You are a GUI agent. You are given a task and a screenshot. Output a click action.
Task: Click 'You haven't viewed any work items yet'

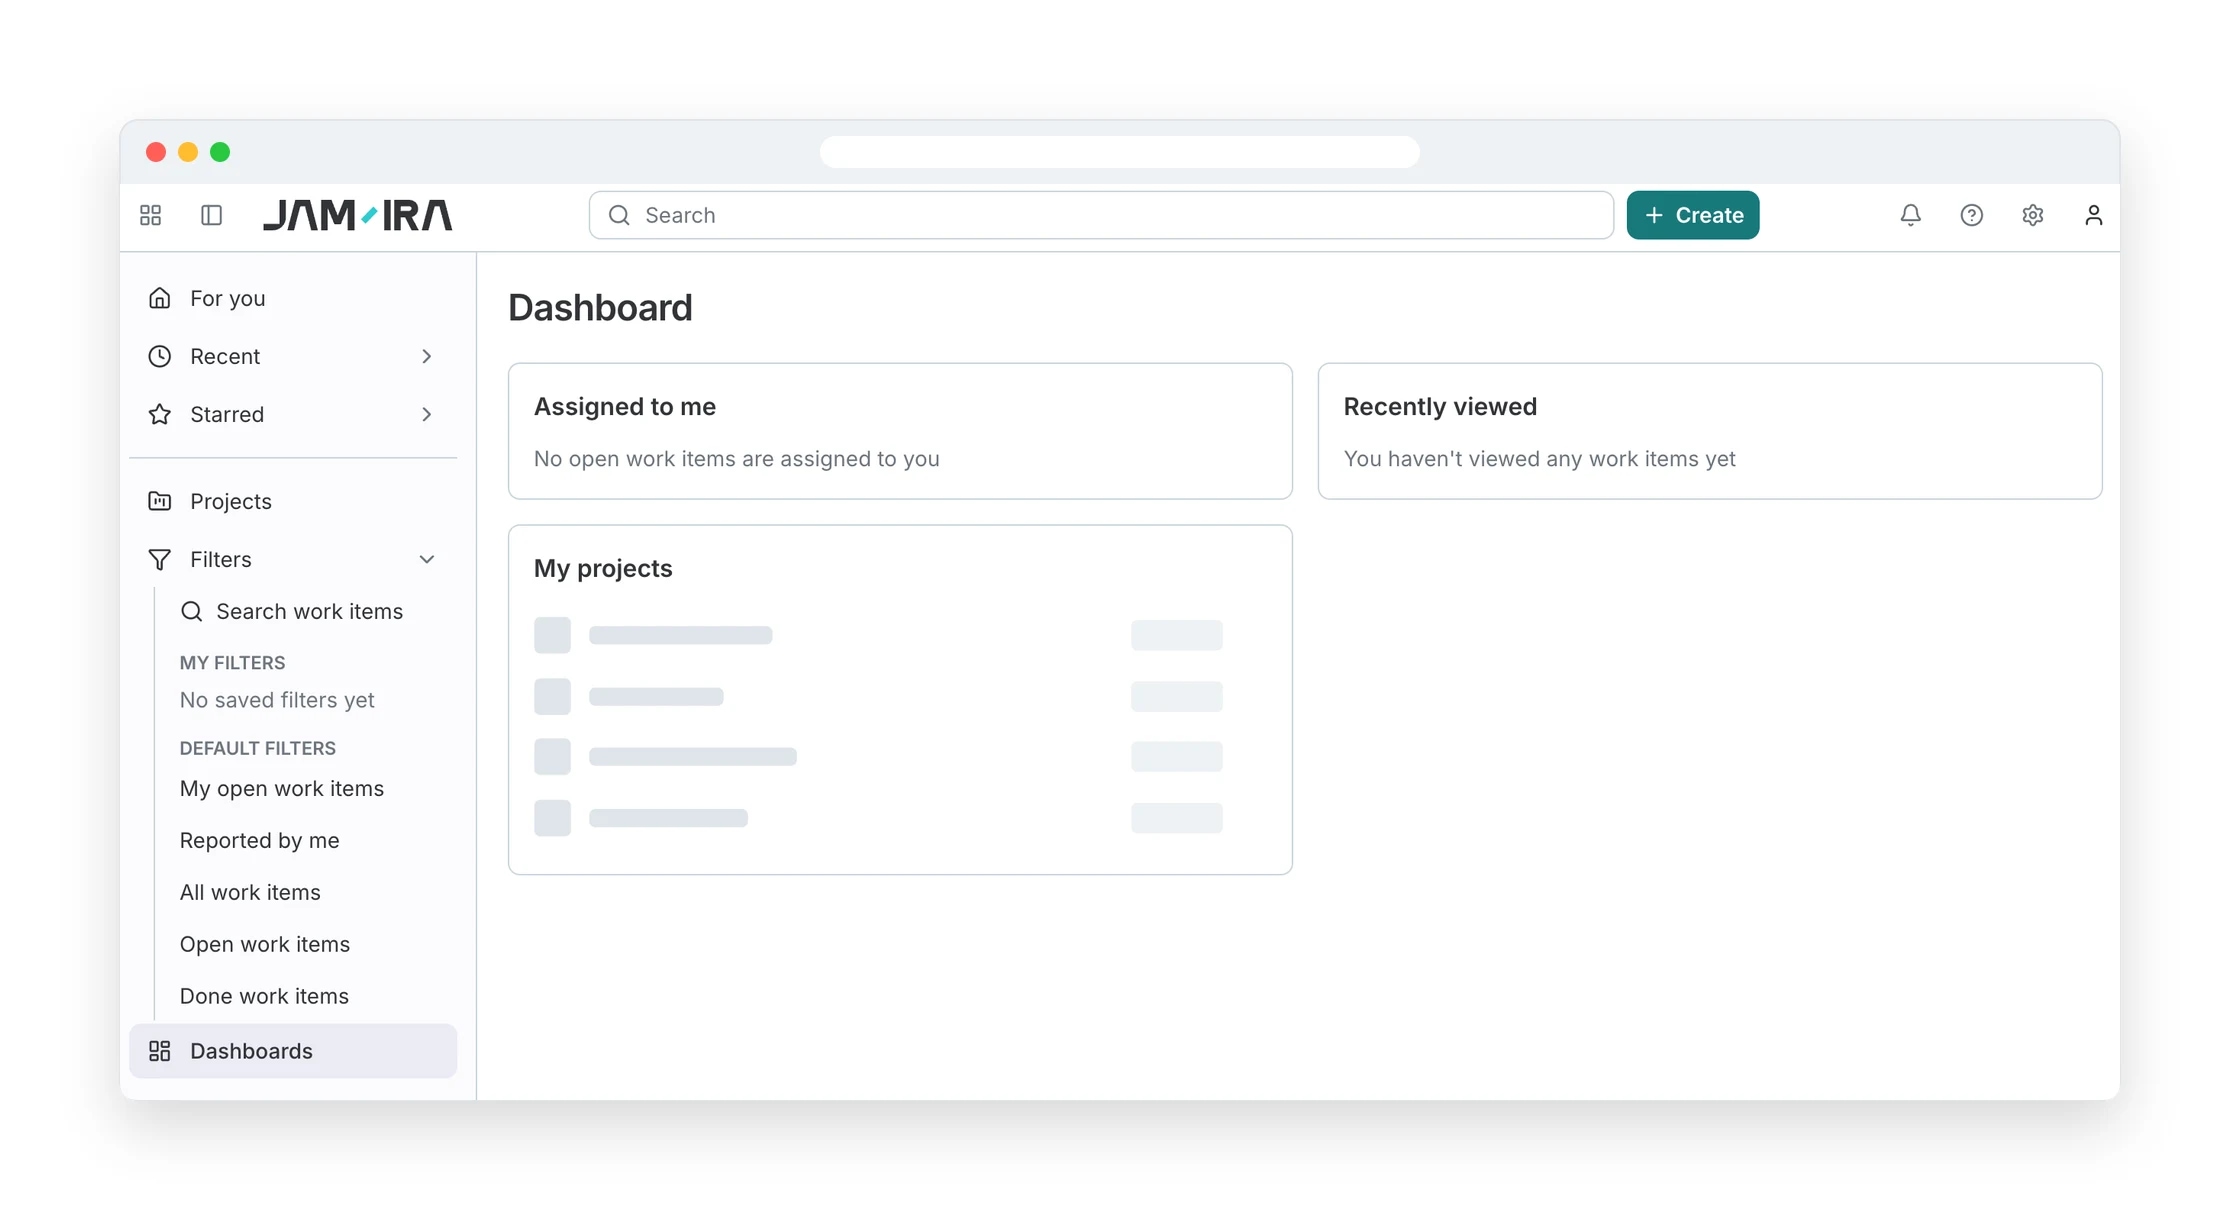pyautogui.click(x=1539, y=459)
